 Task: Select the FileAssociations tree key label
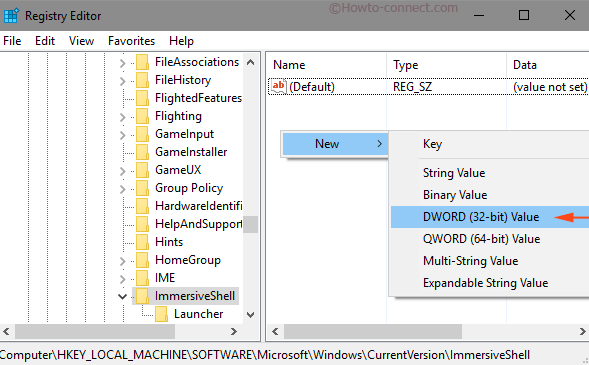(197, 62)
